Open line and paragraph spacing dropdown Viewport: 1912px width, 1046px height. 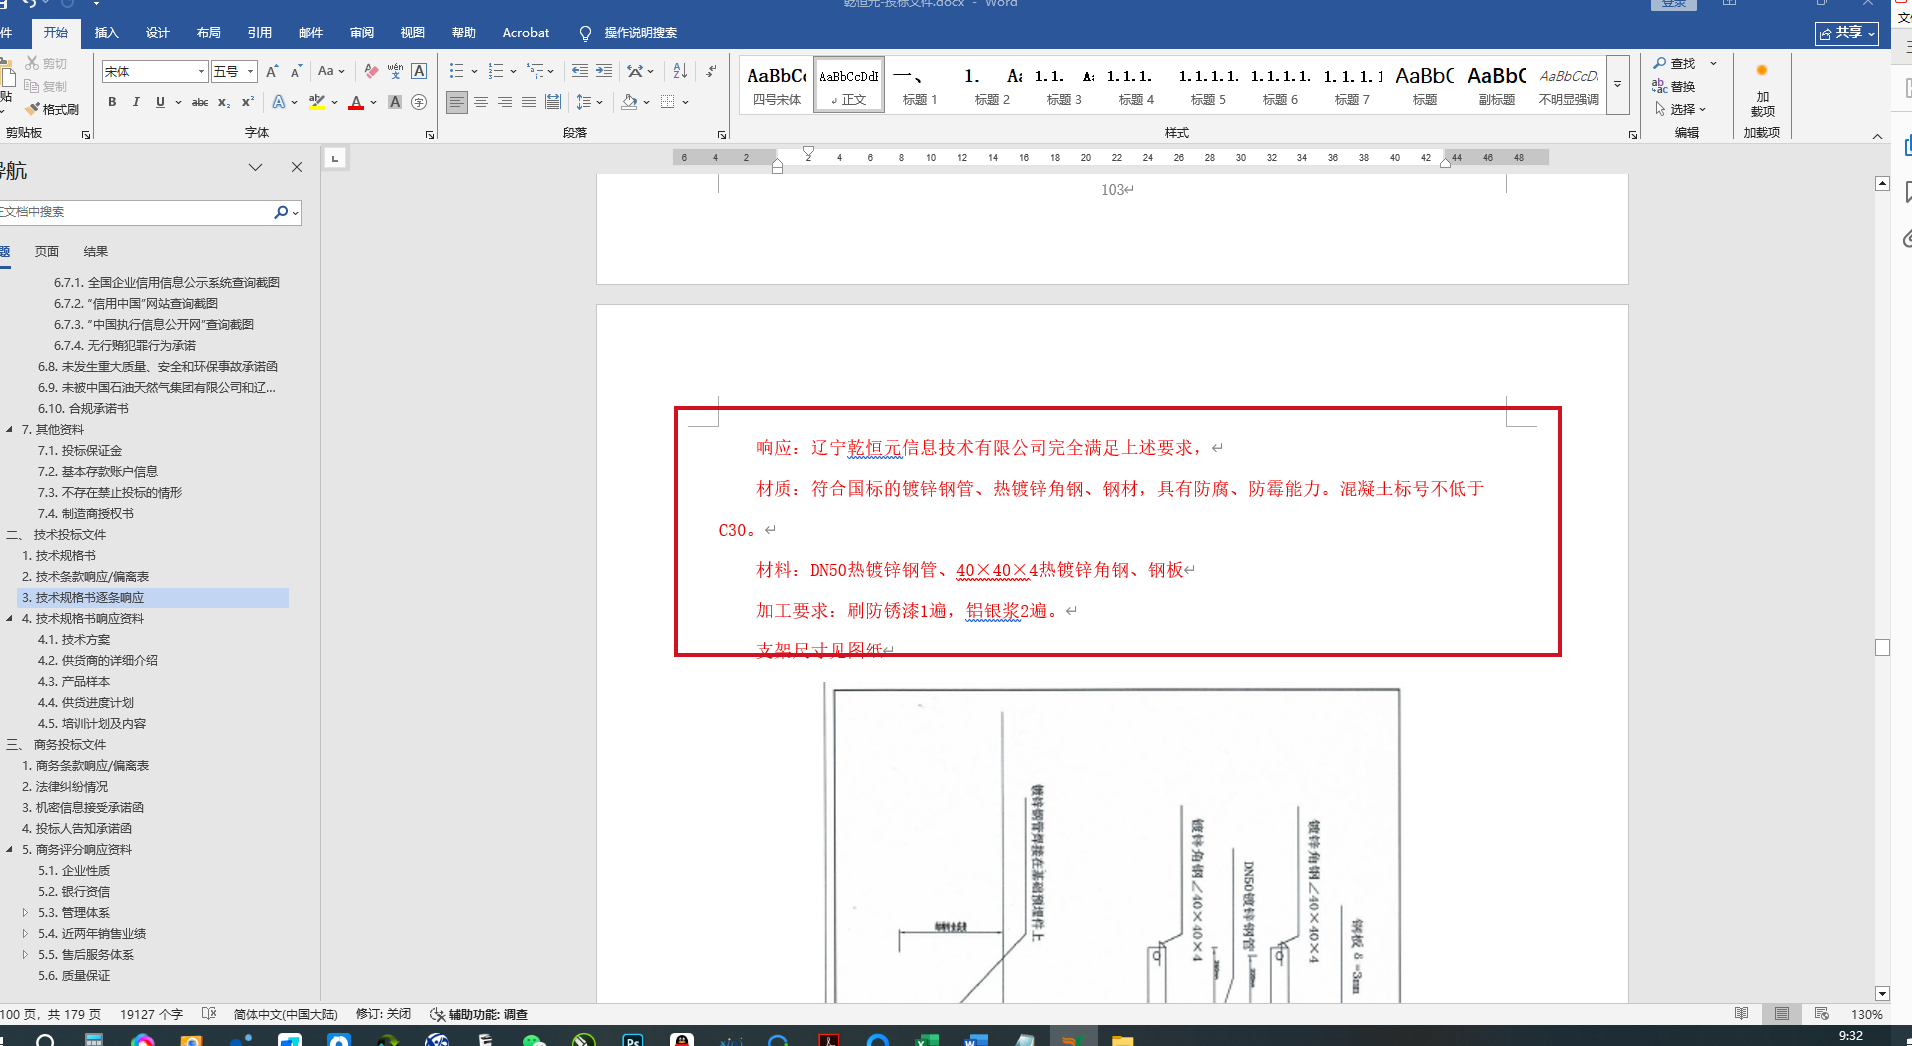click(589, 102)
